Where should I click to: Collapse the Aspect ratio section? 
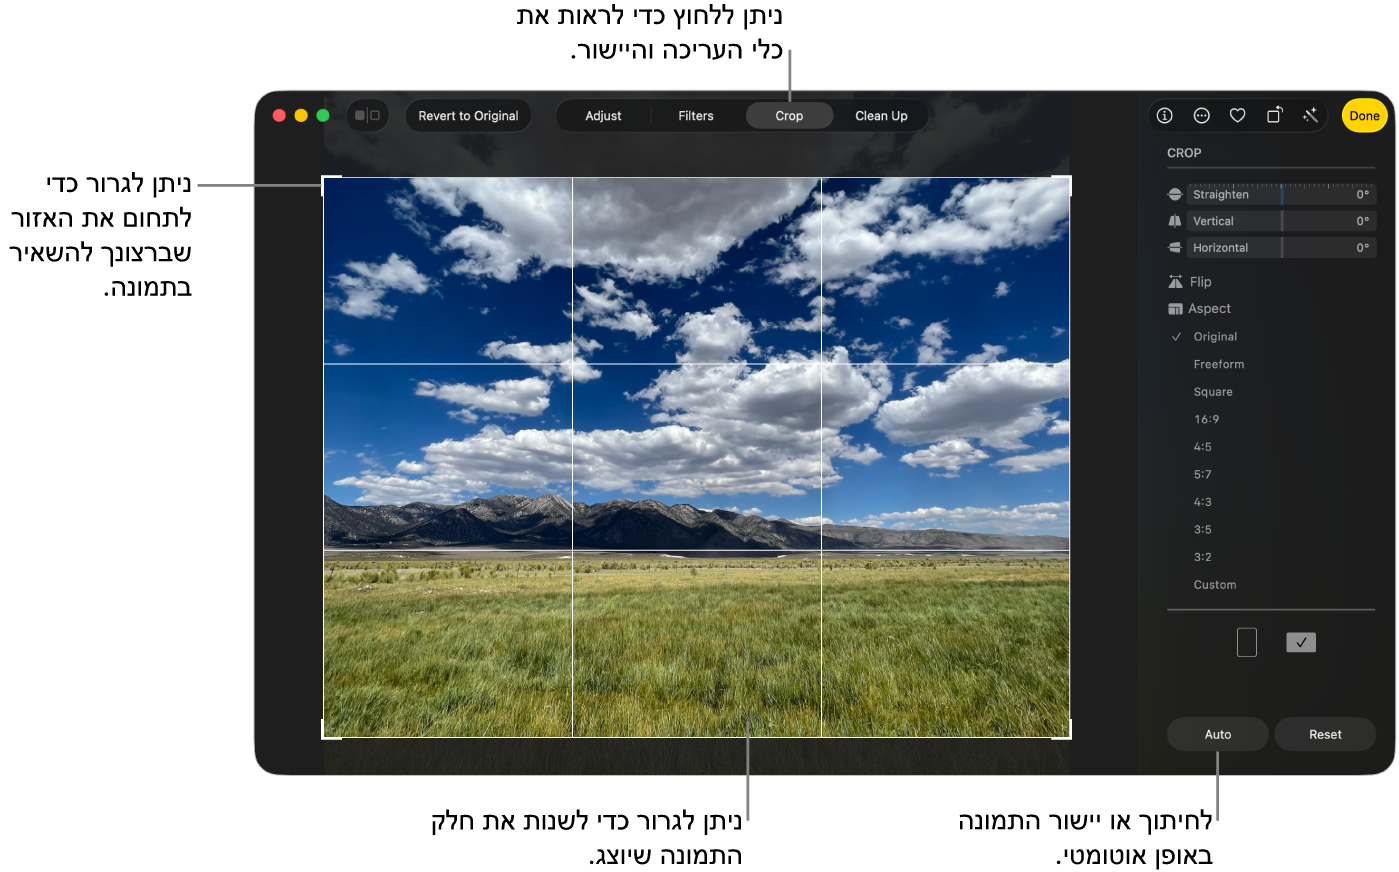[1200, 309]
